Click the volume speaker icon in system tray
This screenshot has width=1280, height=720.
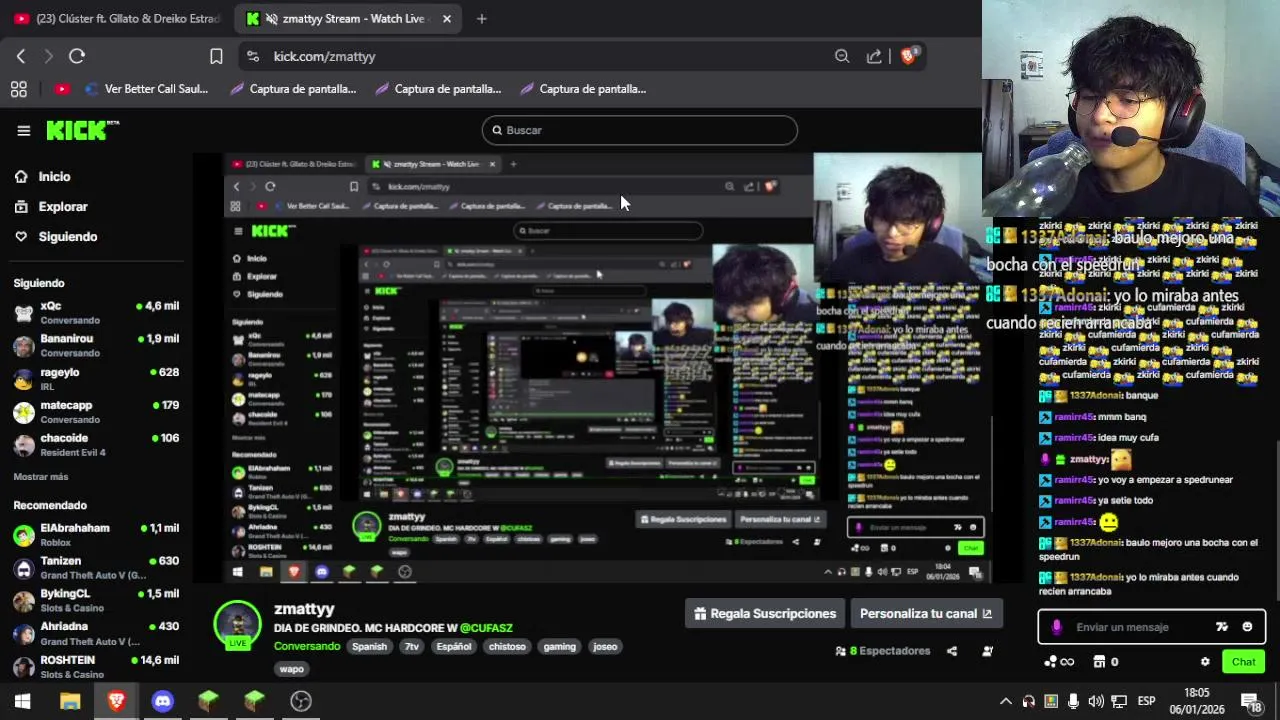tap(1096, 701)
